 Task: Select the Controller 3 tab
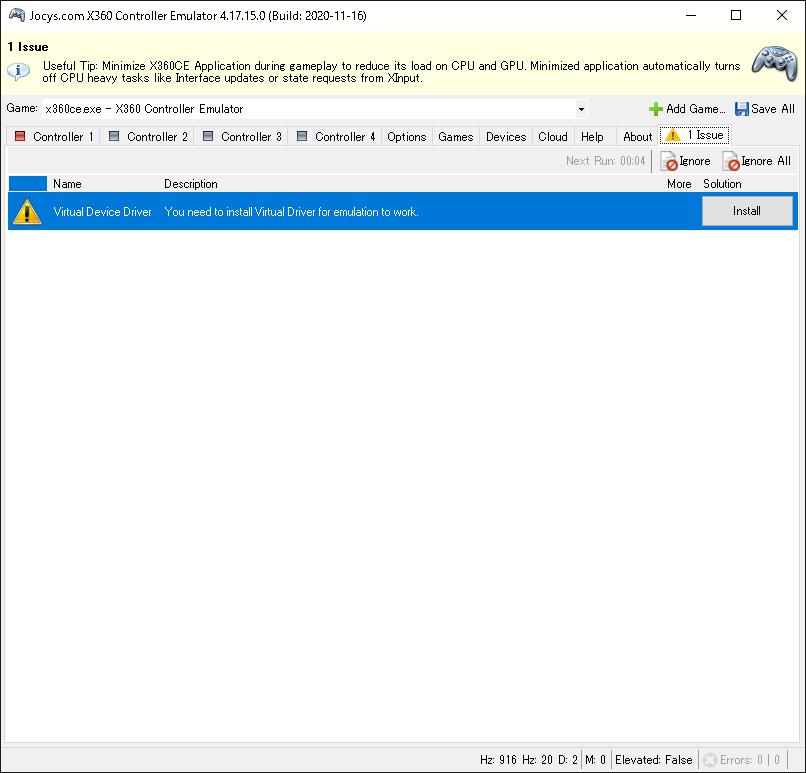242,137
